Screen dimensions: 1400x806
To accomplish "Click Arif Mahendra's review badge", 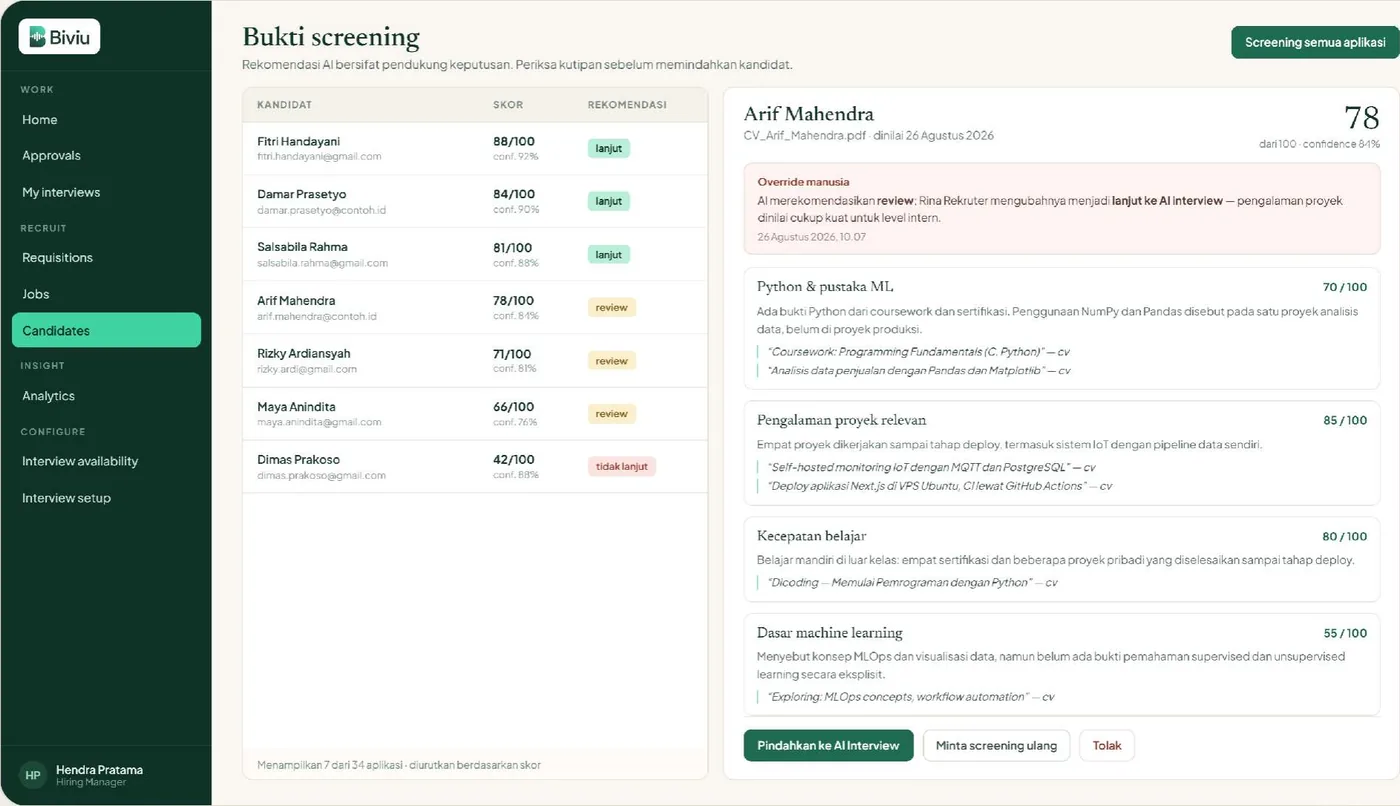I will [x=612, y=308].
